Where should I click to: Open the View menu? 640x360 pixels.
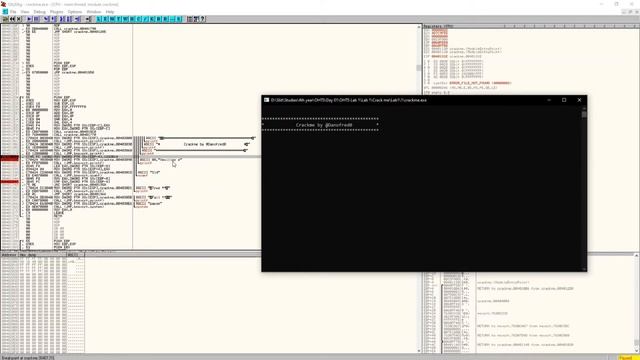coord(25,12)
